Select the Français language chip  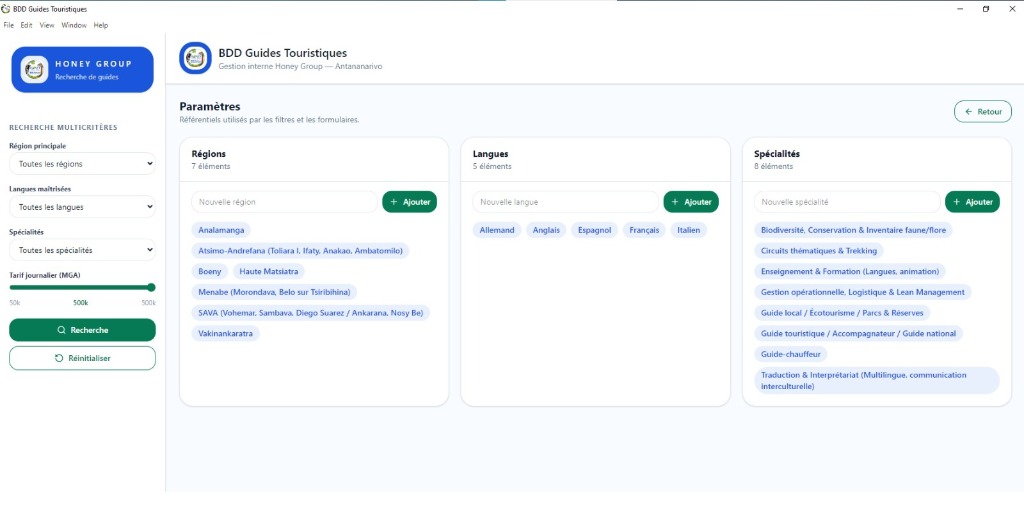pos(644,230)
